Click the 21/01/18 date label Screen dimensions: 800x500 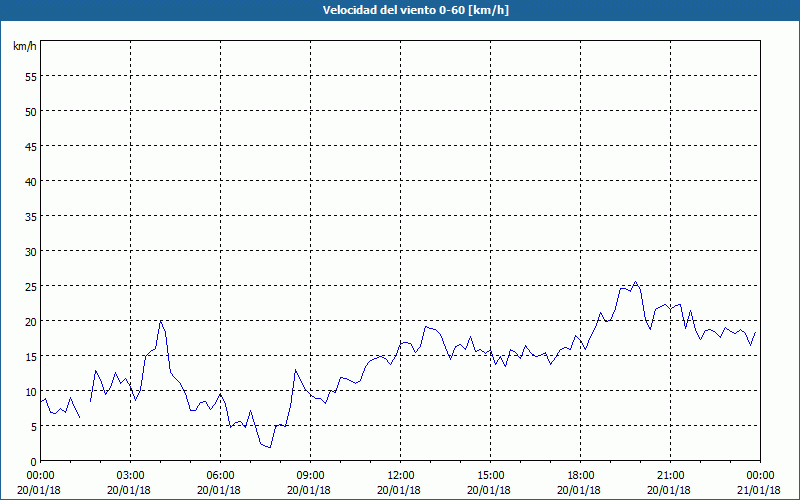coord(760,490)
